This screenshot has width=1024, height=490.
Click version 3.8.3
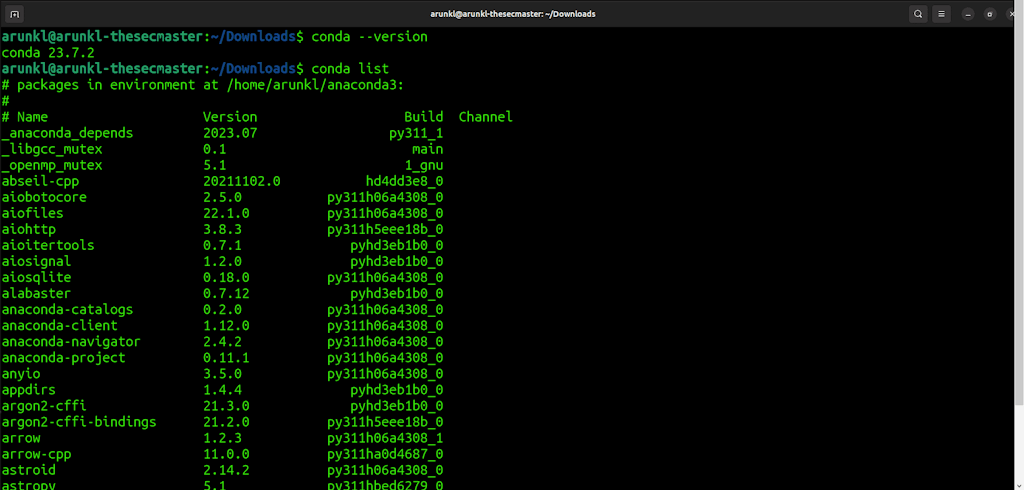point(222,229)
